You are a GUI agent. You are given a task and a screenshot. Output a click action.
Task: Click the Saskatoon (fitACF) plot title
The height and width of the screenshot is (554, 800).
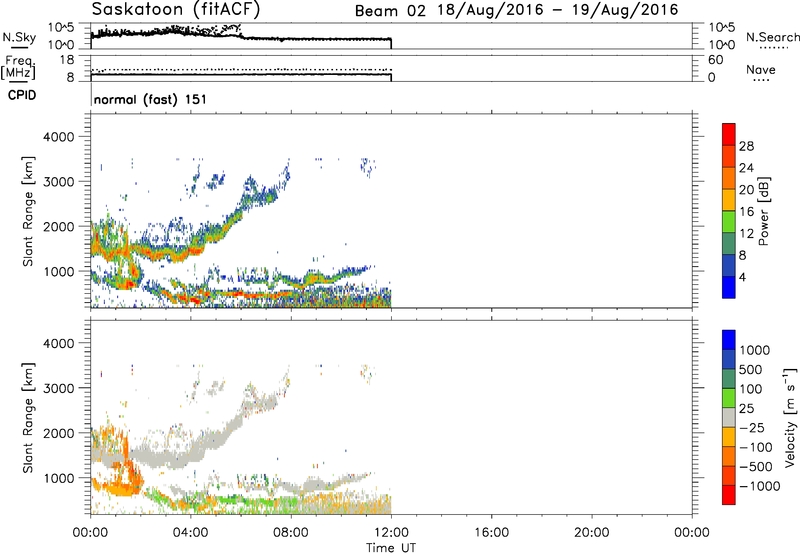[176, 9]
